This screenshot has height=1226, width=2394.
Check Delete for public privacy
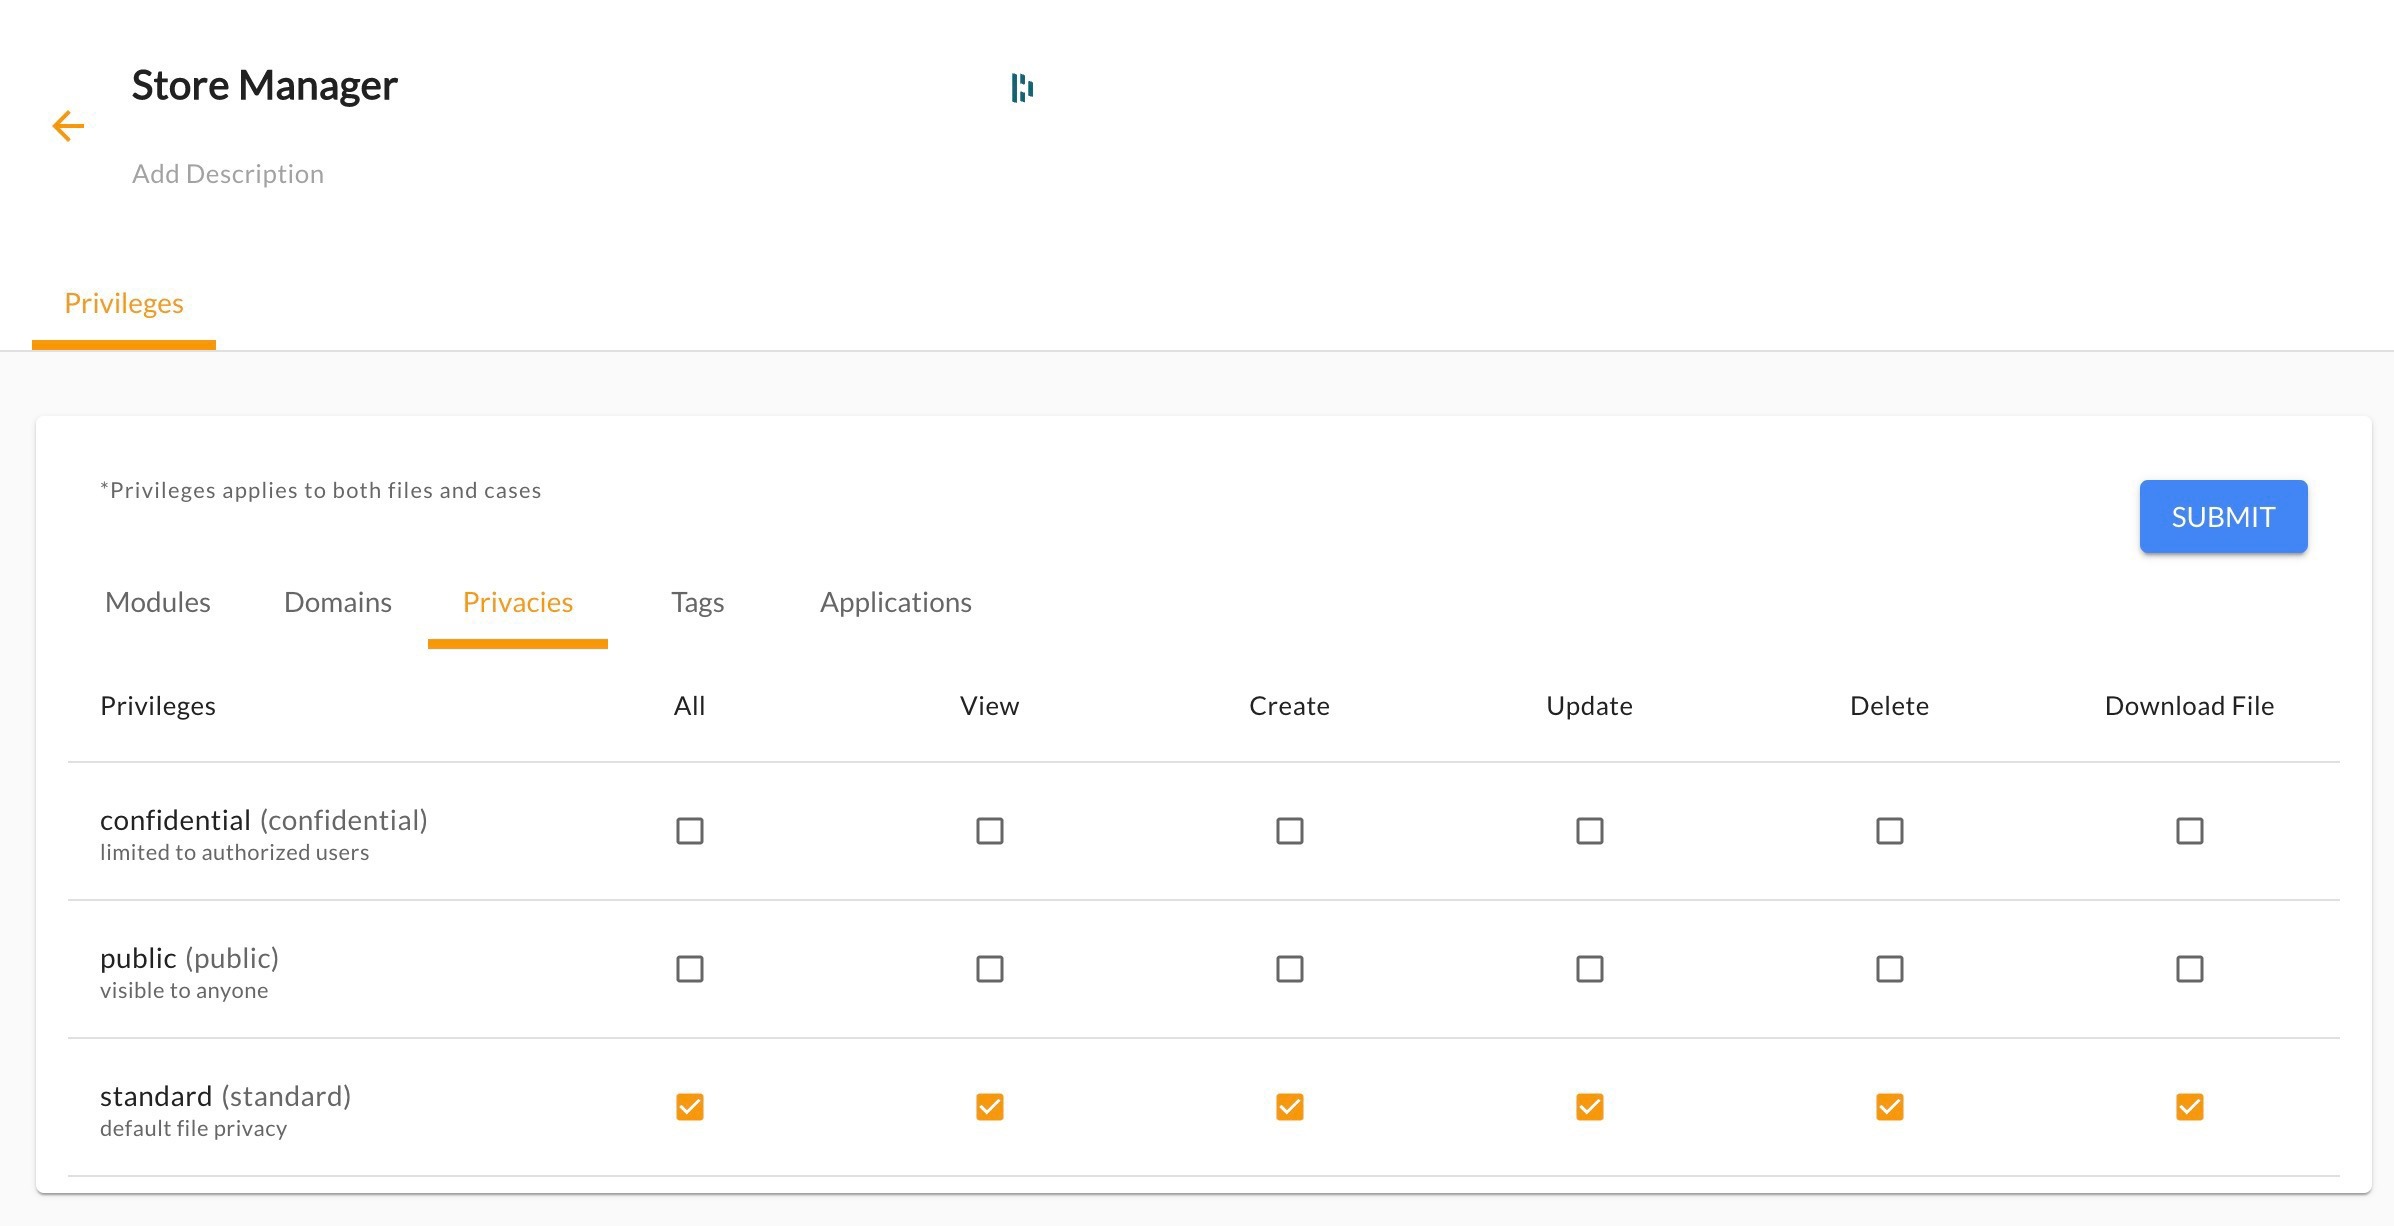click(1890, 969)
